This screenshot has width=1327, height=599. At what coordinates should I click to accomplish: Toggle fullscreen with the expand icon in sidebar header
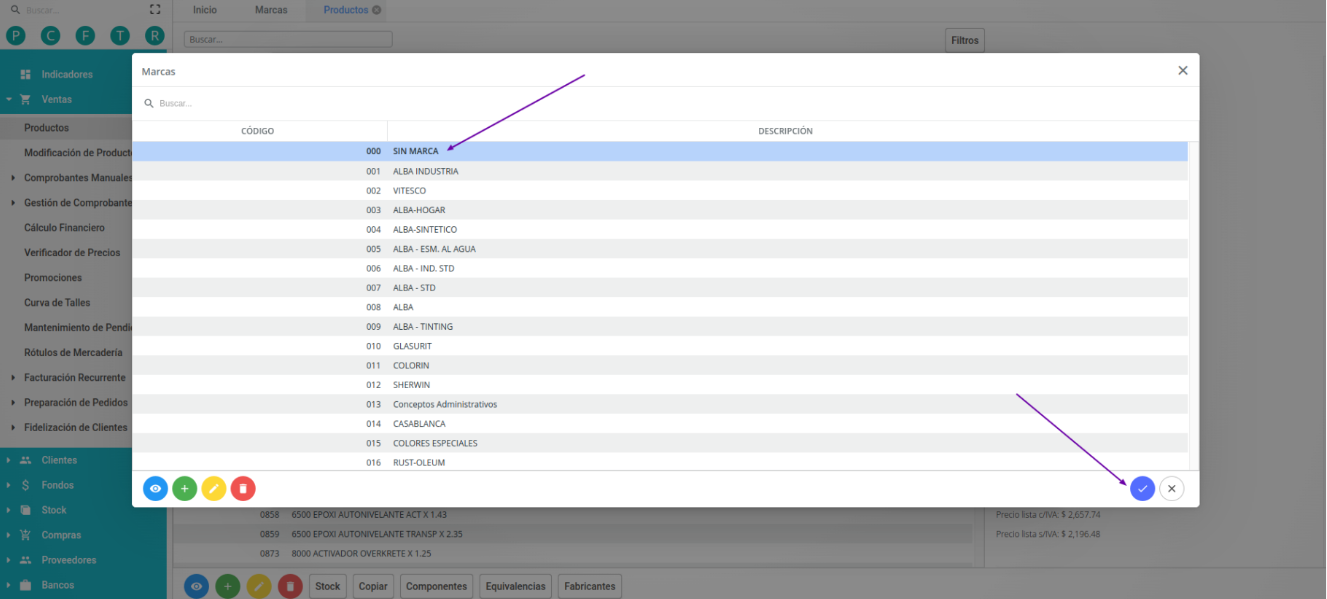tap(154, 9)
